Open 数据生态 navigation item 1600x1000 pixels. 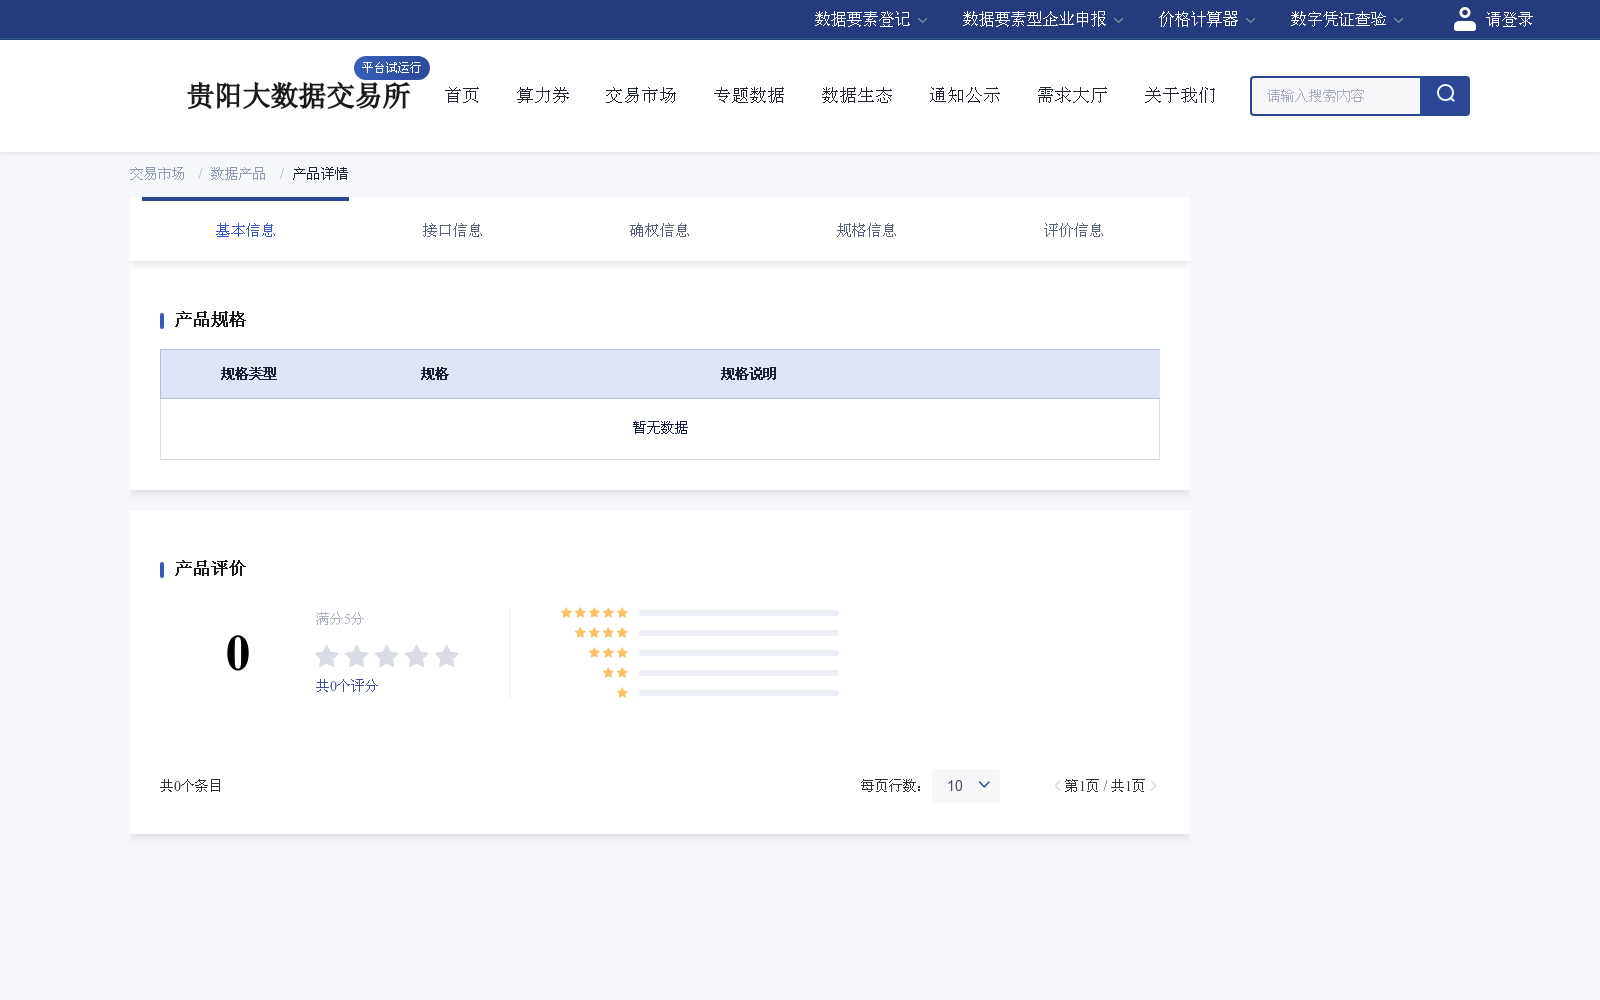pos(857,95)
